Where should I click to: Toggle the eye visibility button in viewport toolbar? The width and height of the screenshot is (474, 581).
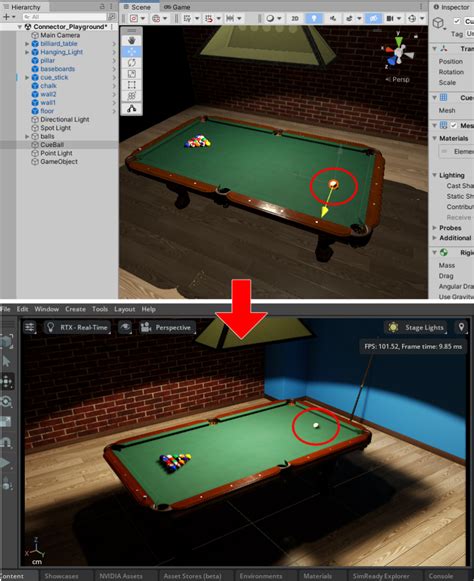point(125,327)
